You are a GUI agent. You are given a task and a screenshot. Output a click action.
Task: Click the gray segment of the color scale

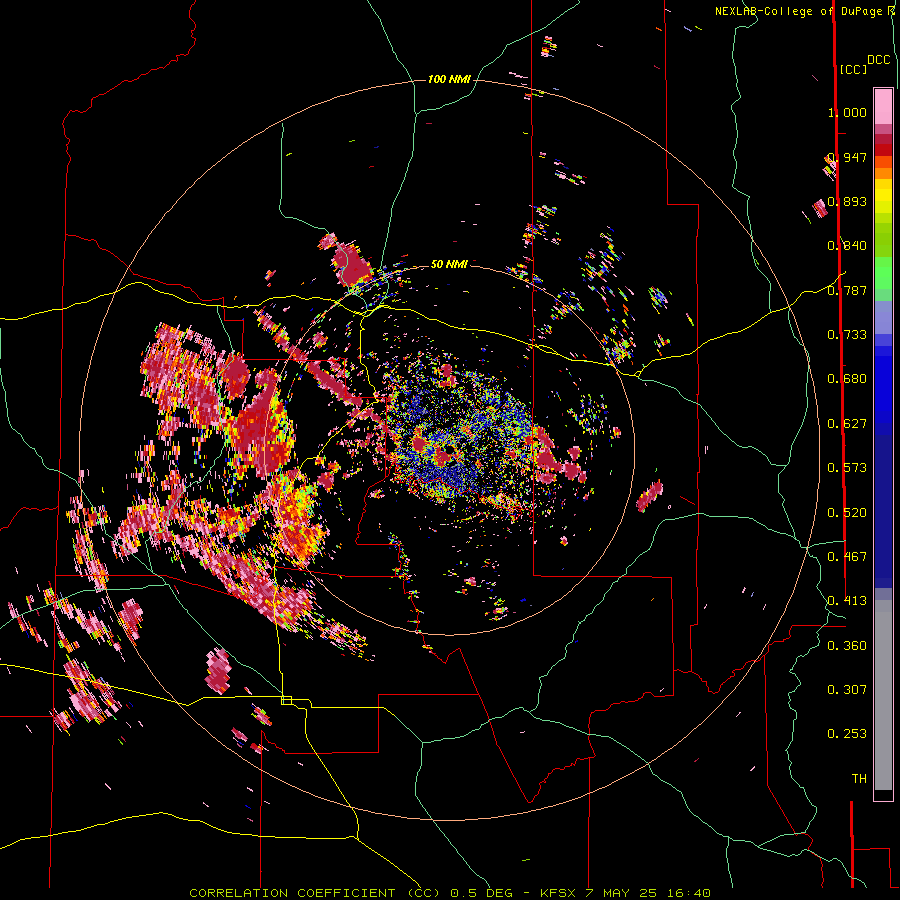883,695
